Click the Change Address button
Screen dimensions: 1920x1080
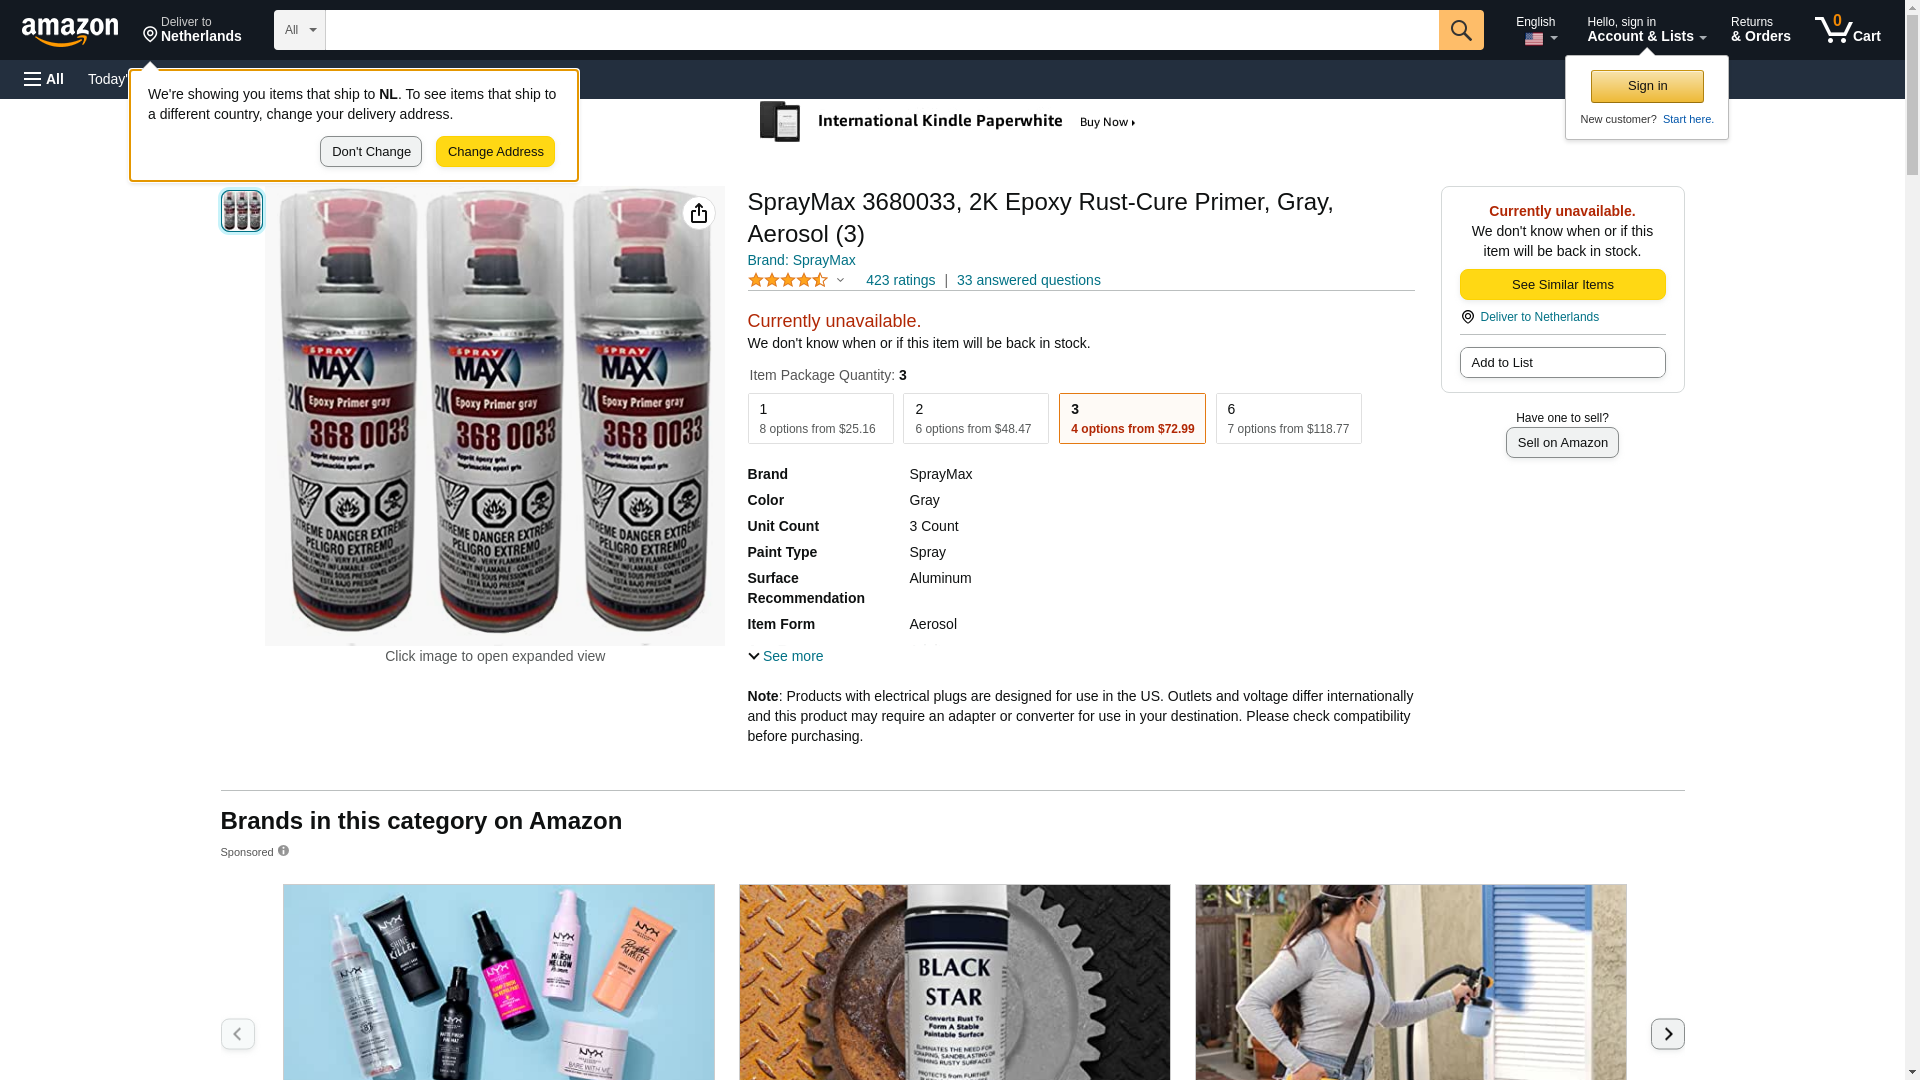[495, 152]
